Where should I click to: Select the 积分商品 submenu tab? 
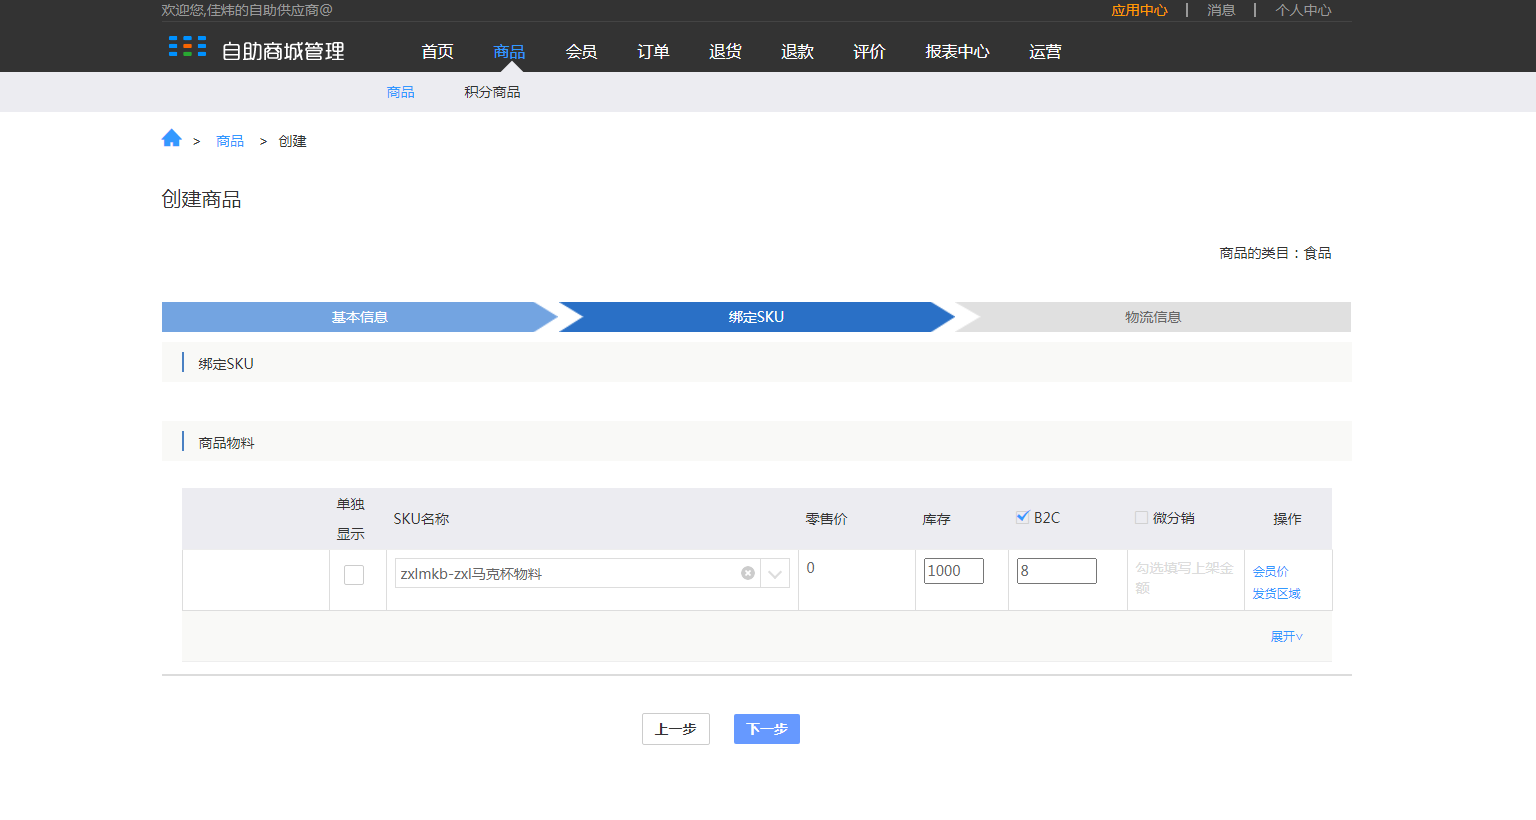[x=492, y=92]
